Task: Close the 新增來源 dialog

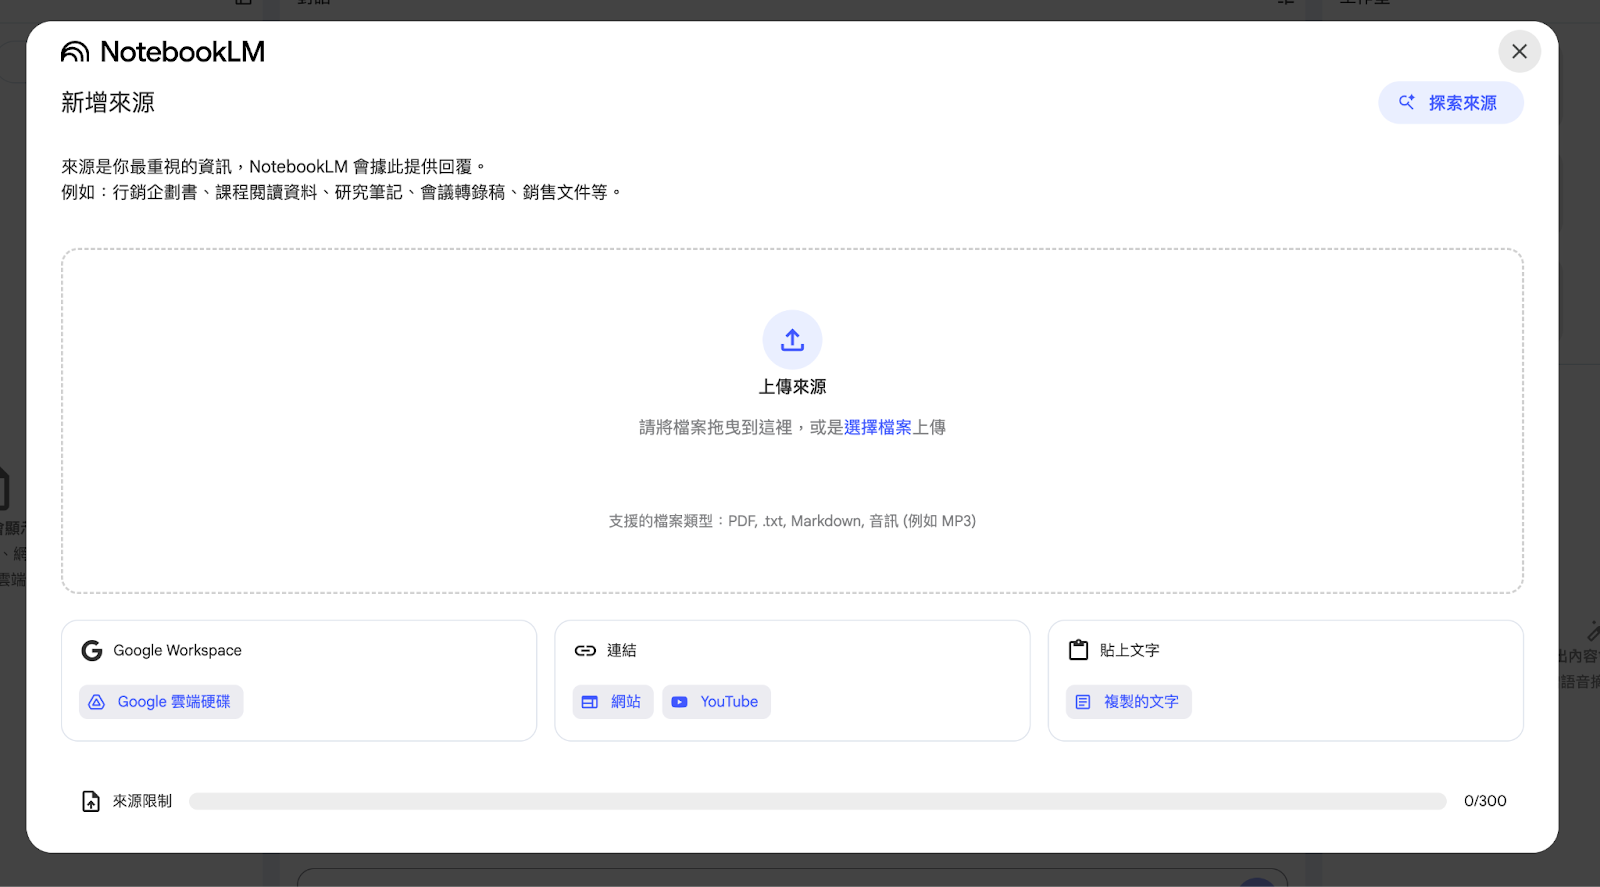Action: [1519, 52]
